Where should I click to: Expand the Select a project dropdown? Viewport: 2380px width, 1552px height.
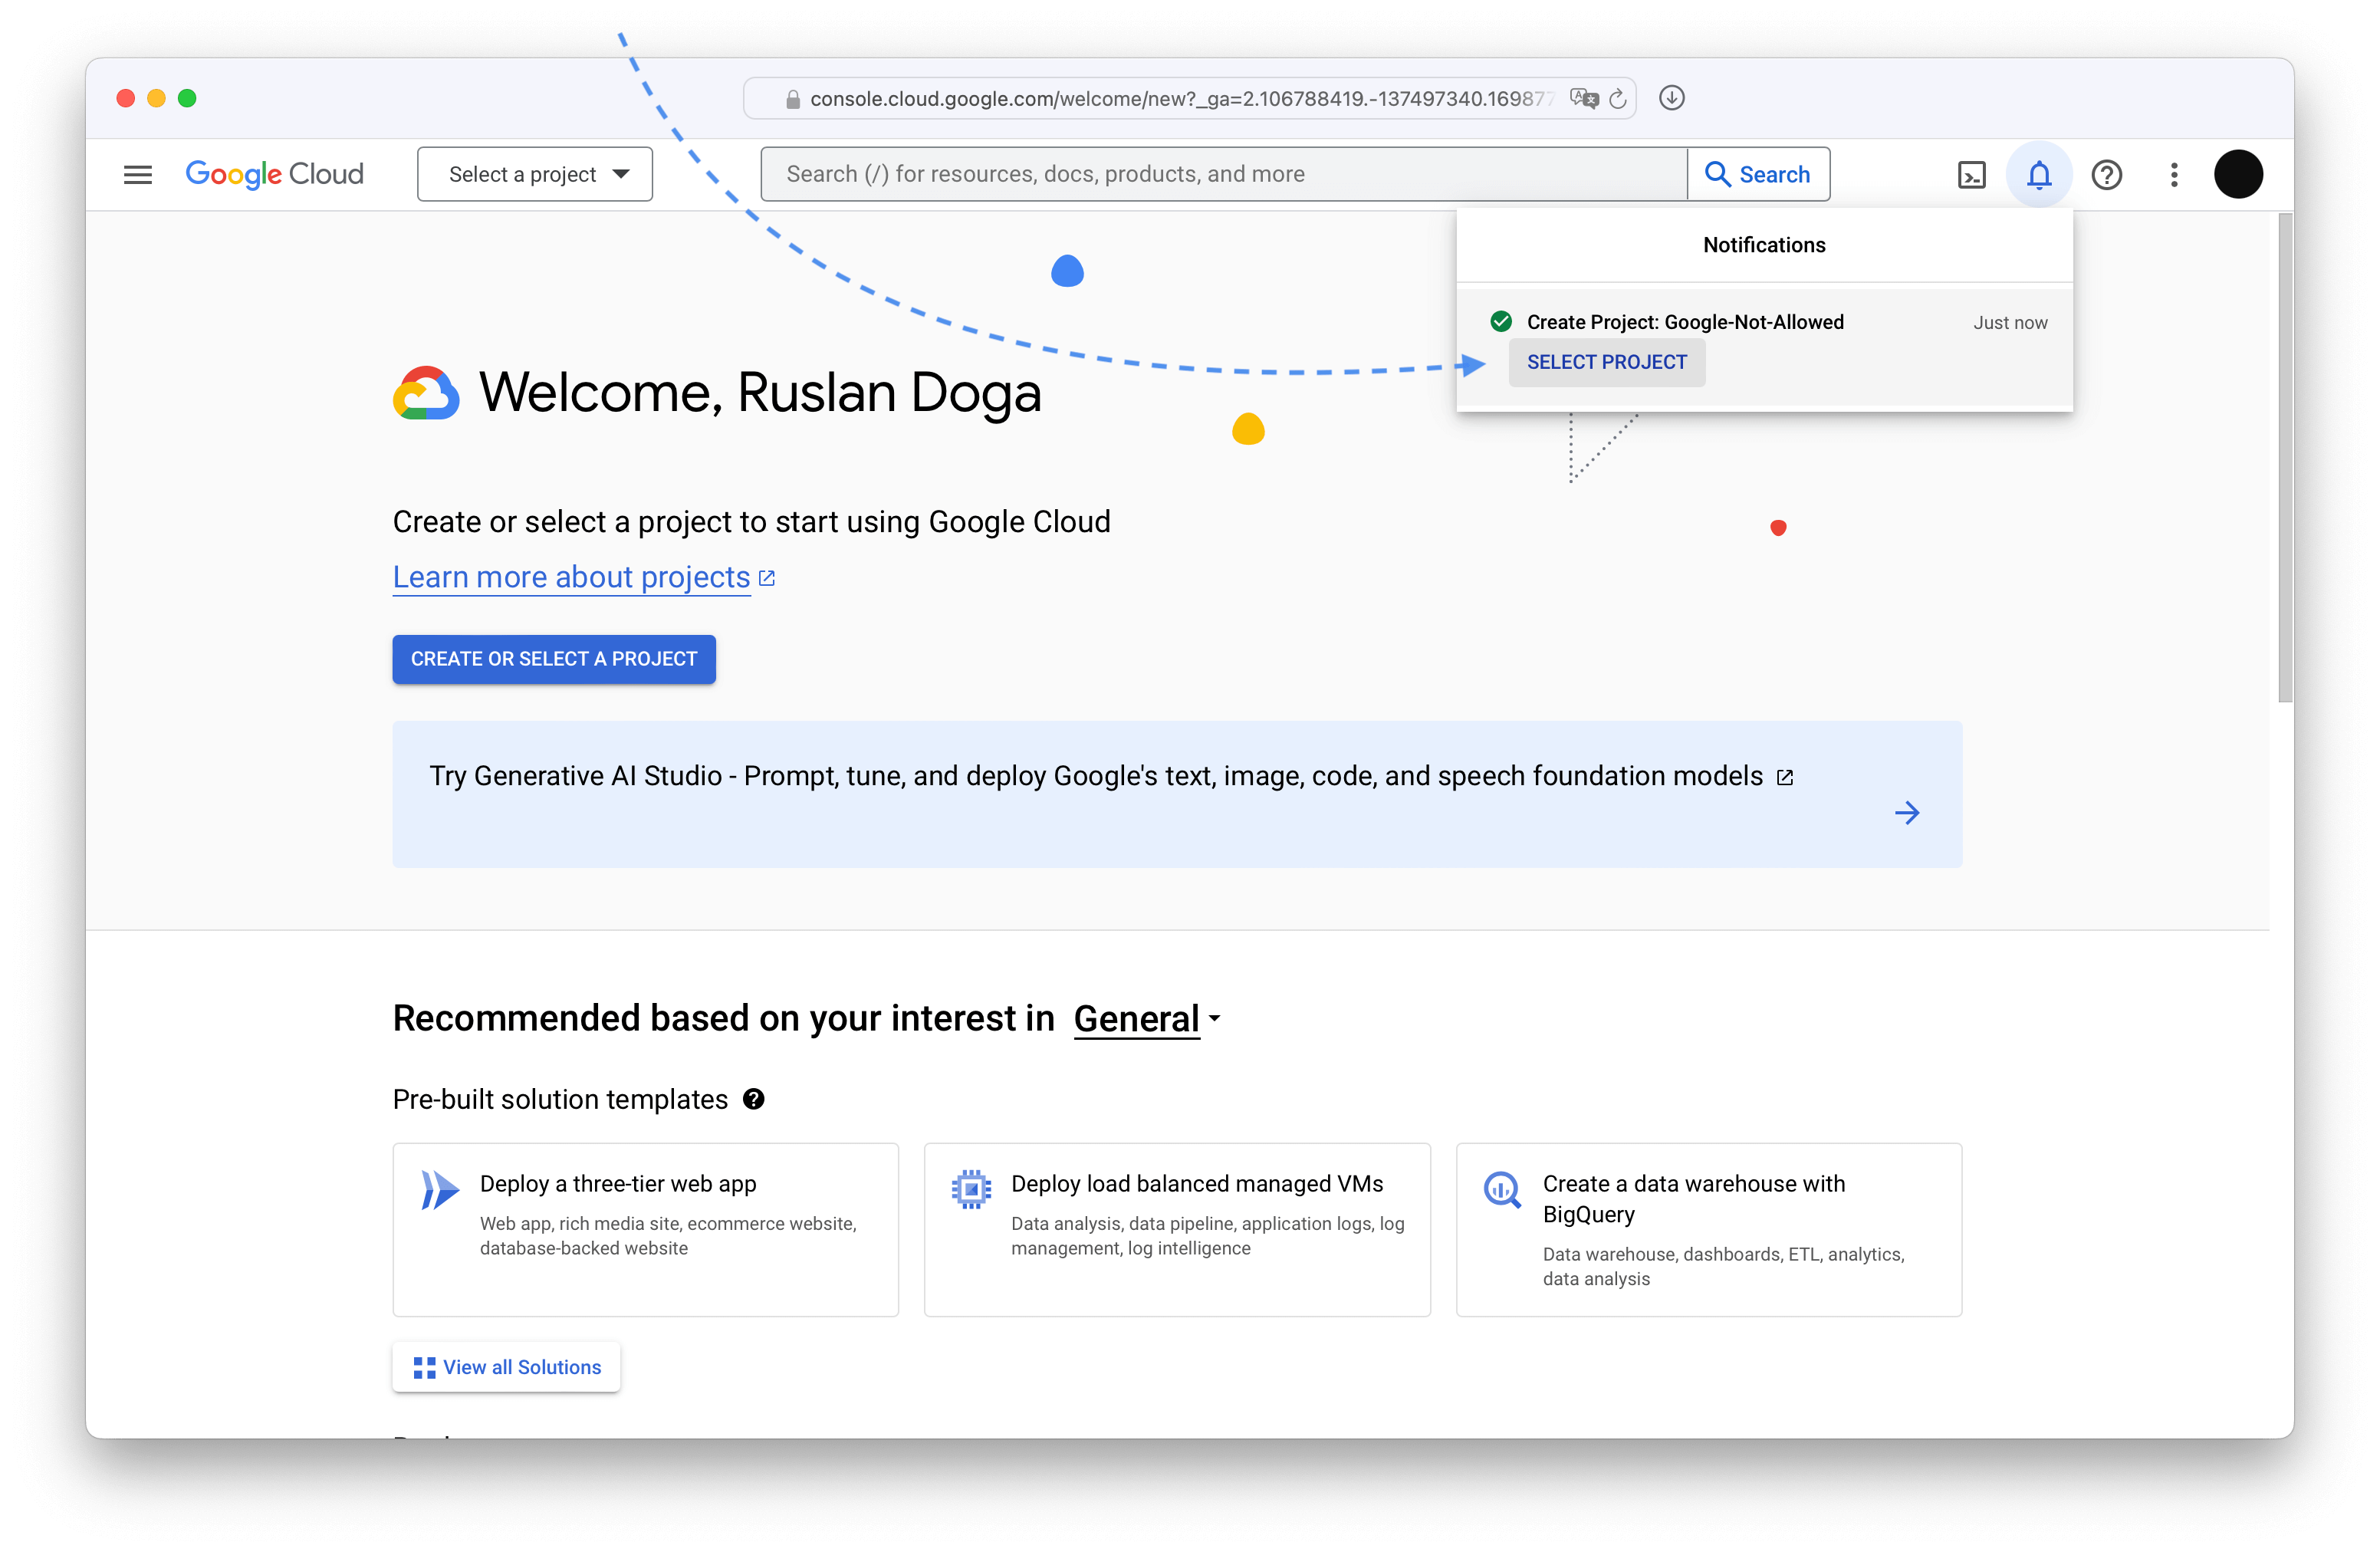coord(535,175)
